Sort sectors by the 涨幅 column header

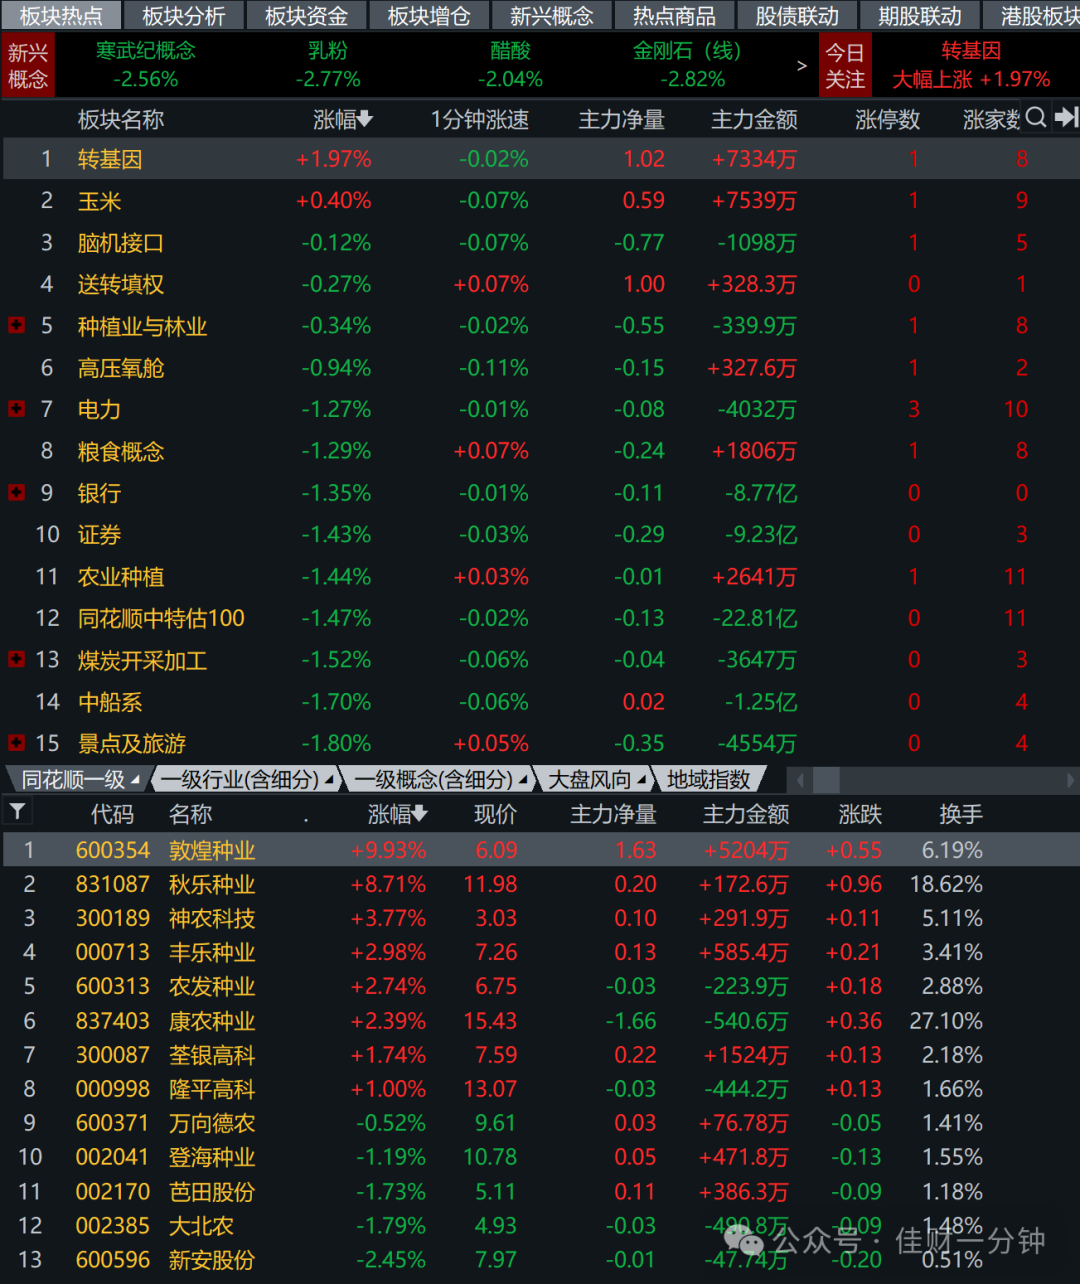pyautogui.click(x=342, y=120)
